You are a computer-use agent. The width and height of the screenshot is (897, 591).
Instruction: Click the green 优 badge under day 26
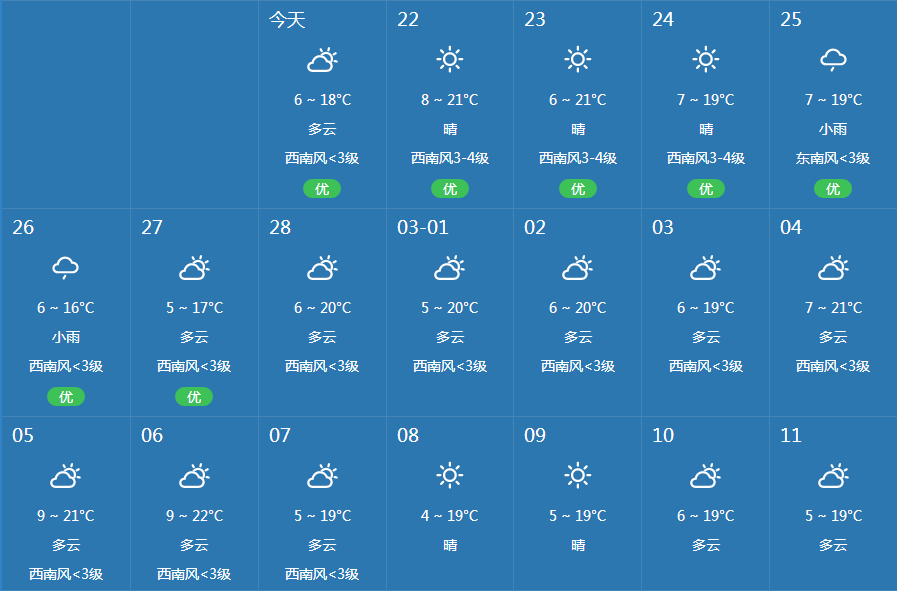(66, 397)
